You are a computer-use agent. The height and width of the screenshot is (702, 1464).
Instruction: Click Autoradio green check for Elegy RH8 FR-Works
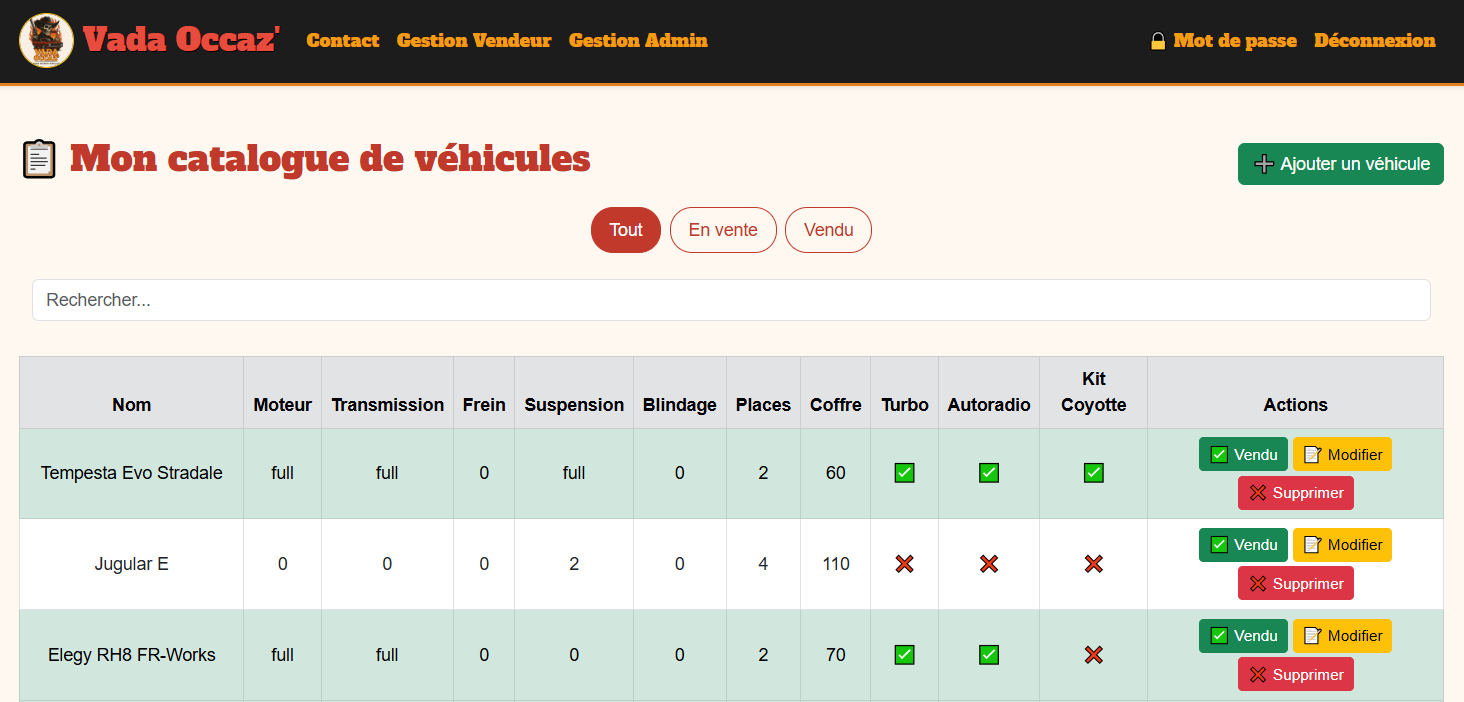[989, 655]
